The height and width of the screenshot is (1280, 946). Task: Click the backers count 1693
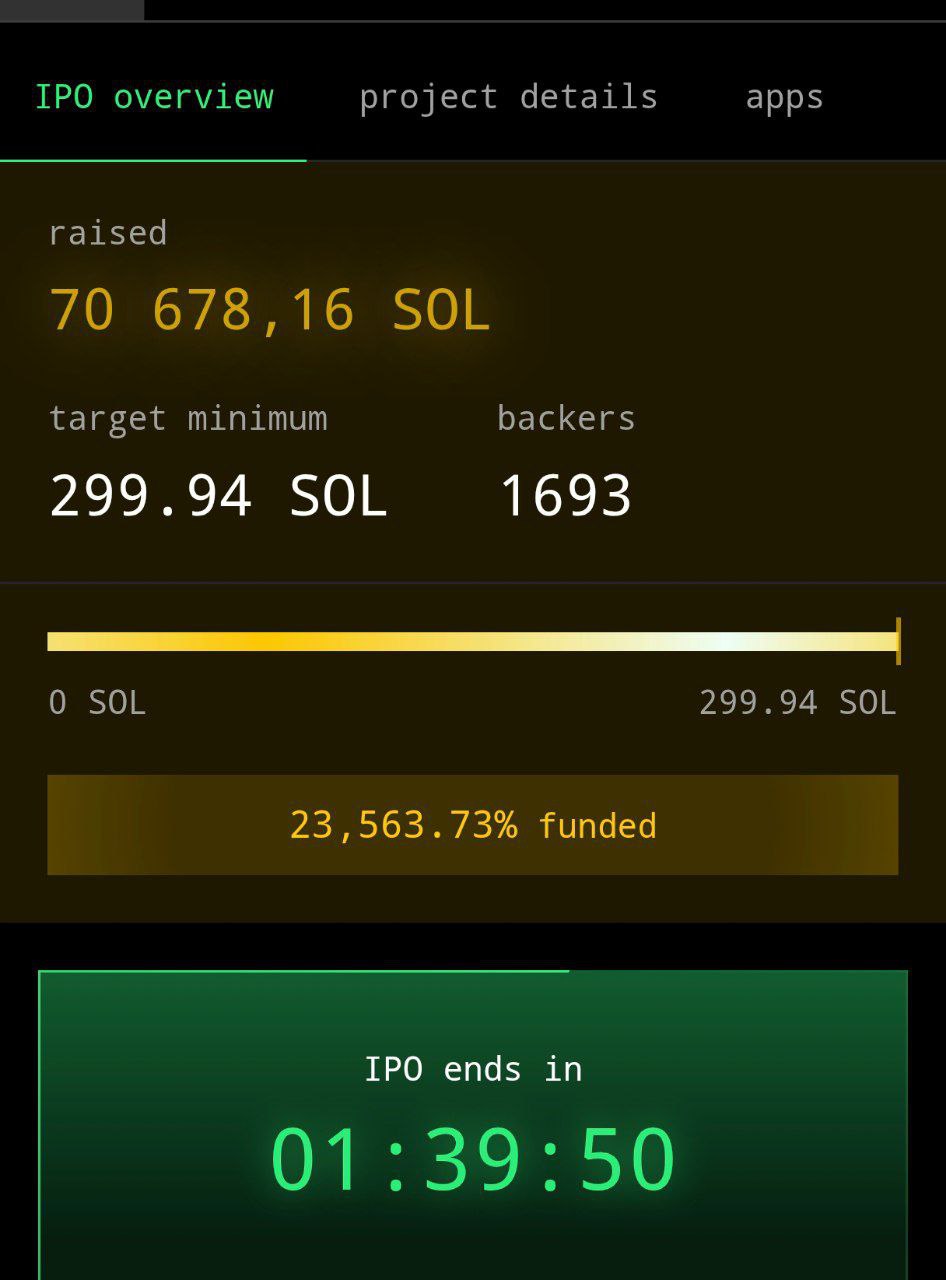pyautogui.click(x=566, y=496)
